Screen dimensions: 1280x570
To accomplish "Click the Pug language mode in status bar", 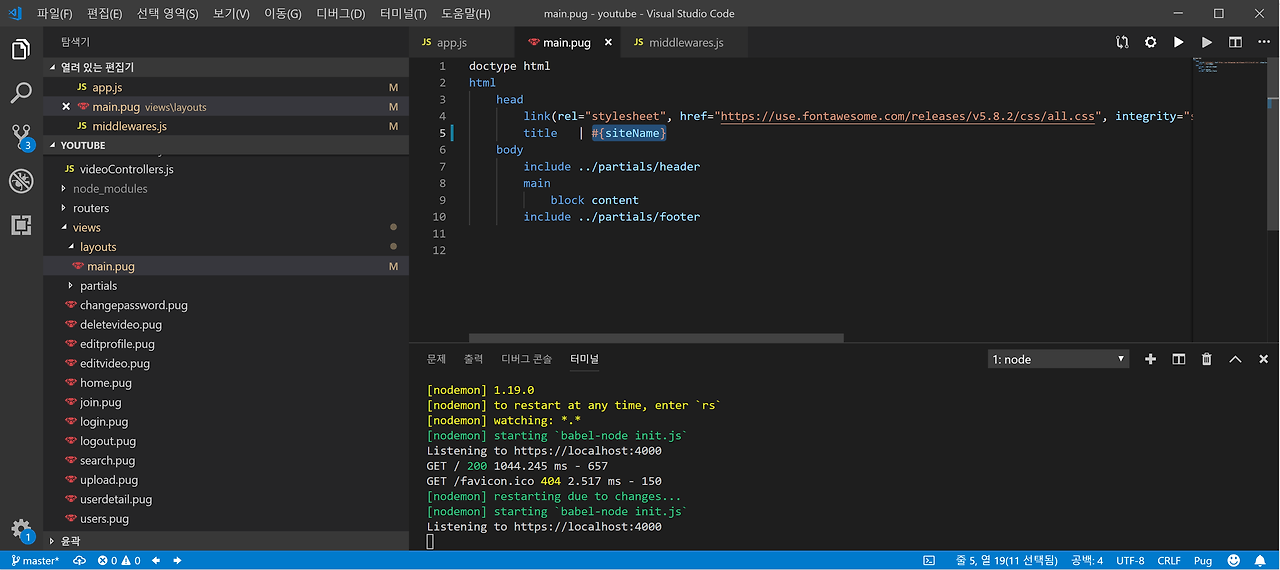I will [x=1203, y=561].
